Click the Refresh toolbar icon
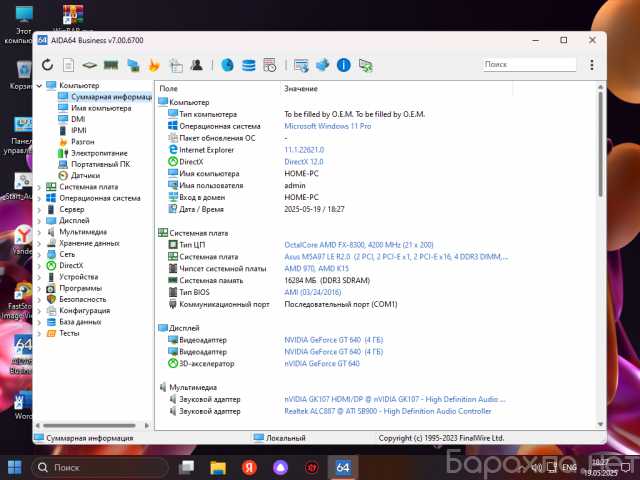The image size is (640, 480). point(47,65)
